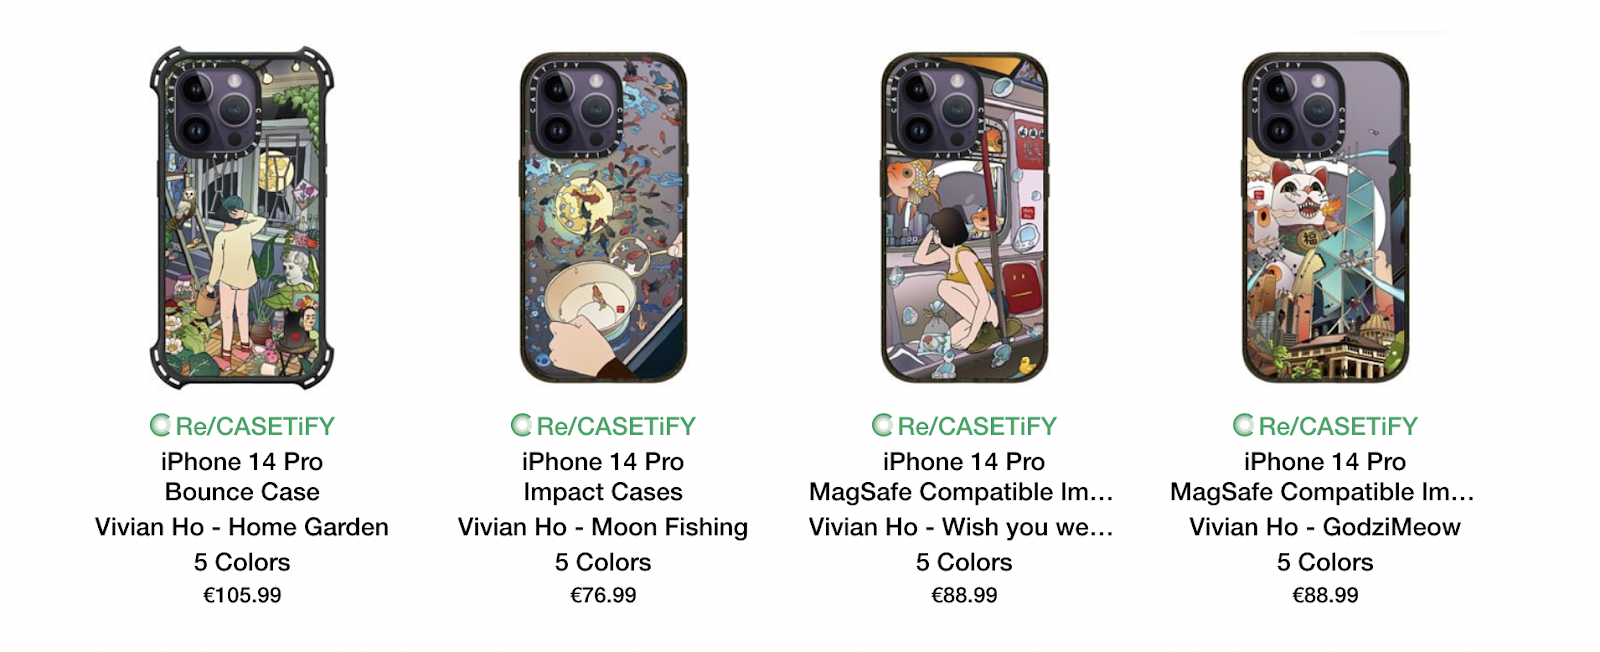Screen dimensions: 1600x652
Task: Select the Bounce Case product type text
Action: pyautogui.click(x=242, y=492)
